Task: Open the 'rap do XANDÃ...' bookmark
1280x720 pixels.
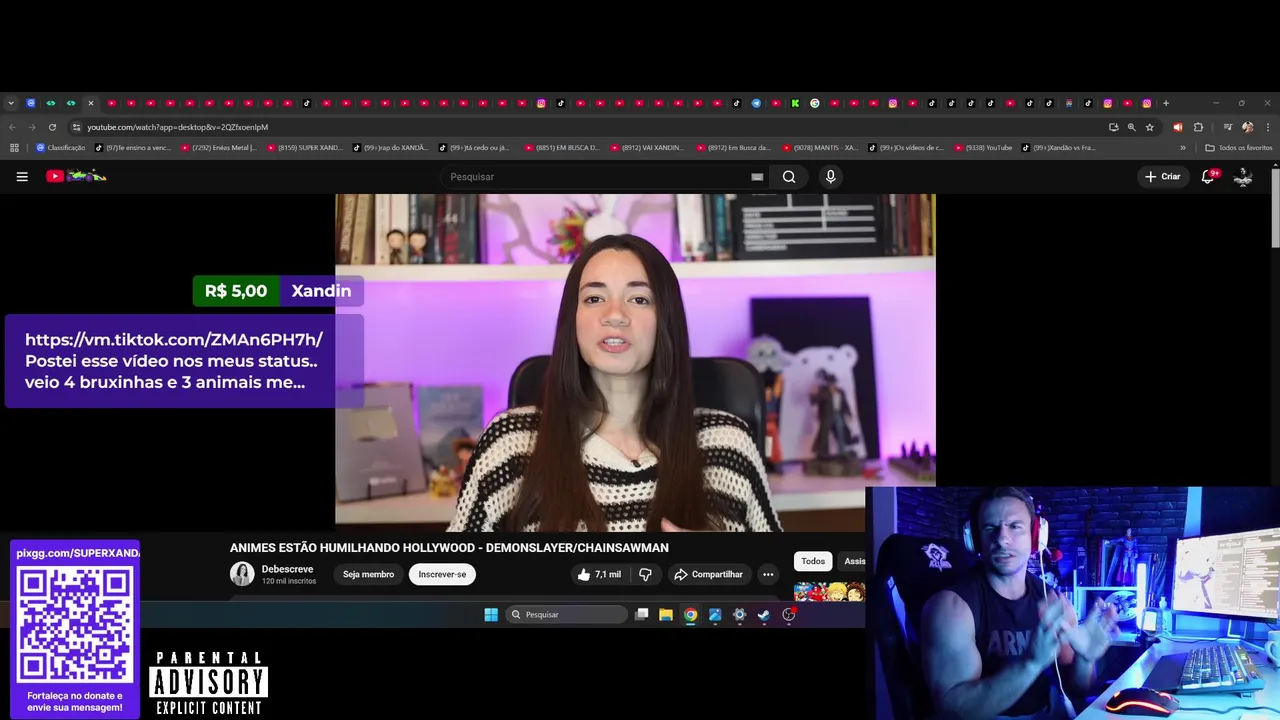Action: coord(390,148)
